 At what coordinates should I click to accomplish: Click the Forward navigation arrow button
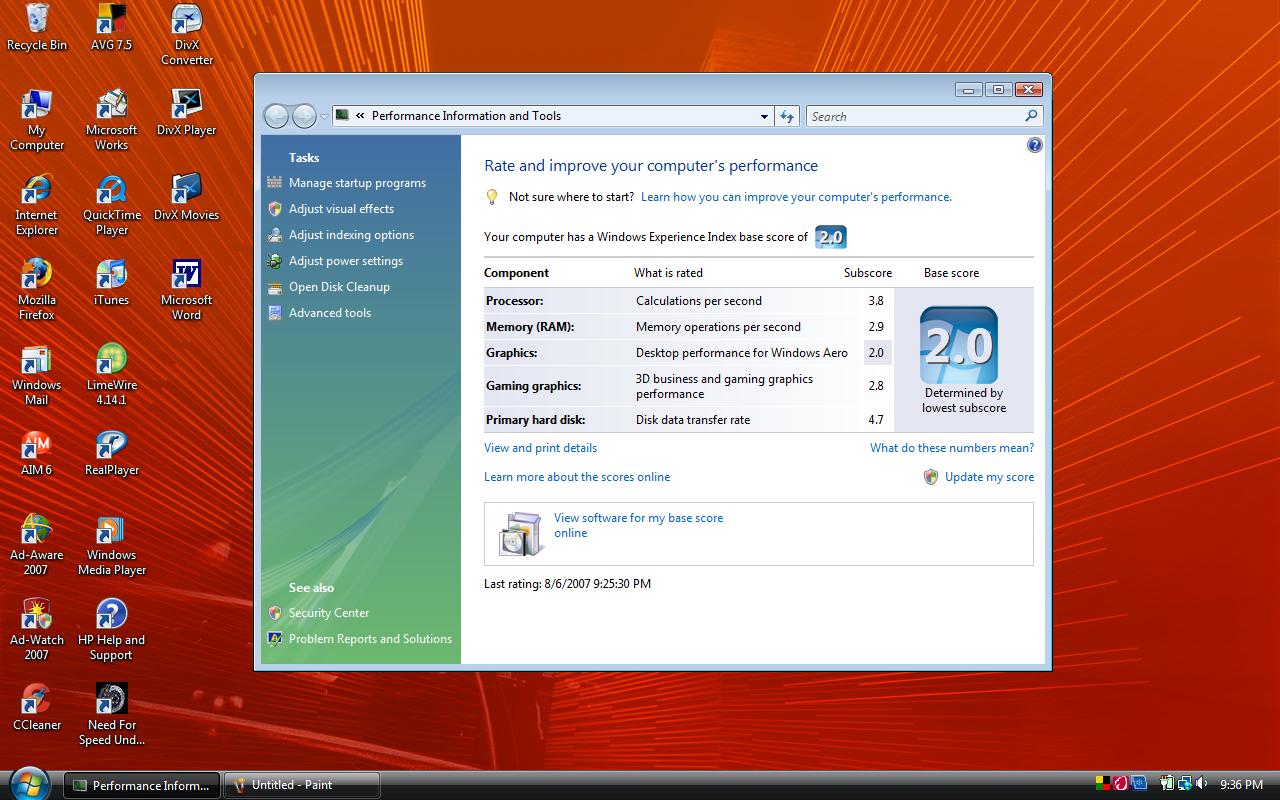tap(304, 116)
